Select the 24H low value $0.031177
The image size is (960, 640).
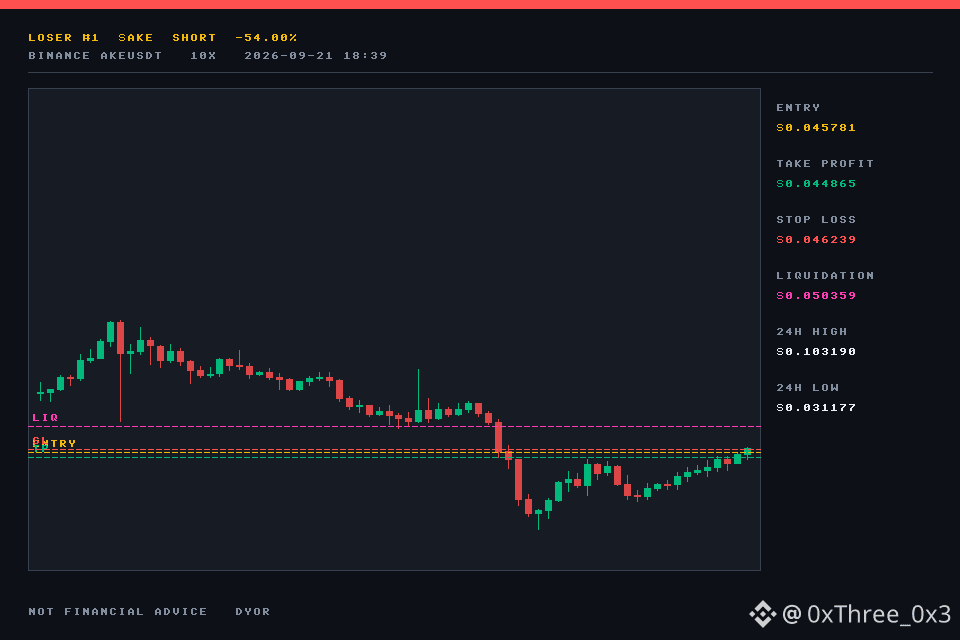click(x=816, y=408)
